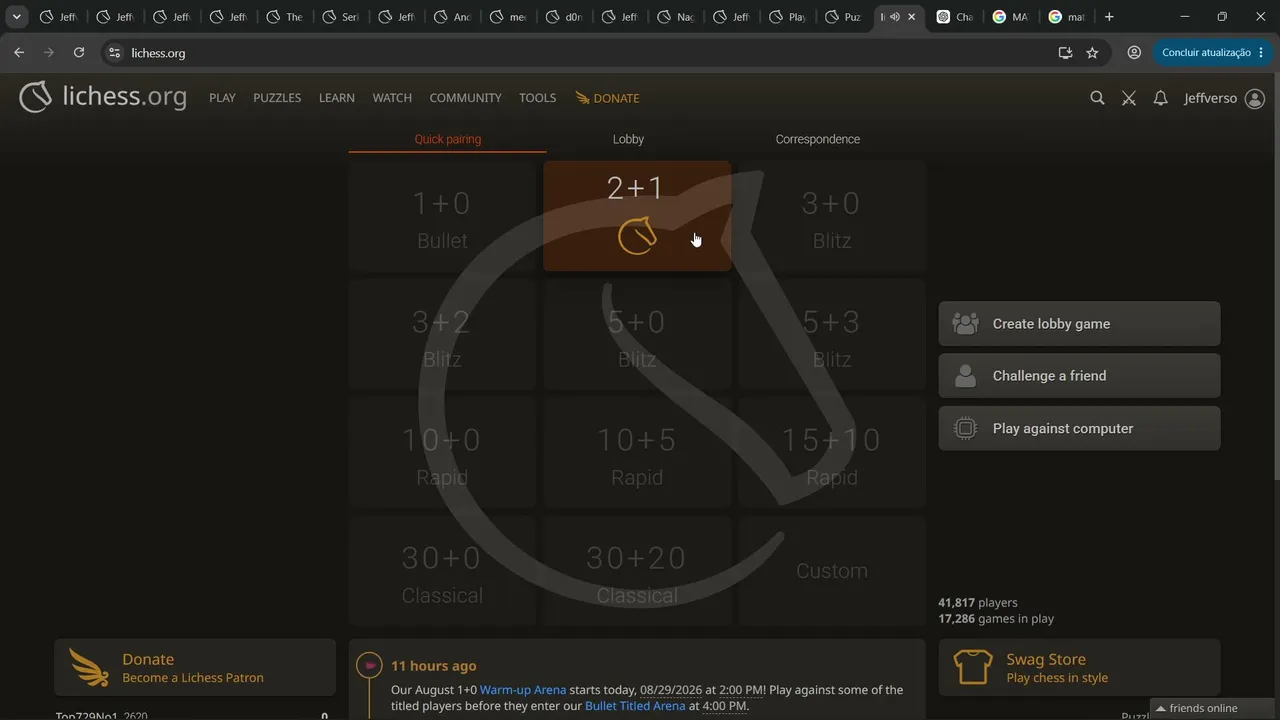This screenshot has width=1280, height=720.
Task: Open the COMMUNITY menu
Action: [465, 98]
